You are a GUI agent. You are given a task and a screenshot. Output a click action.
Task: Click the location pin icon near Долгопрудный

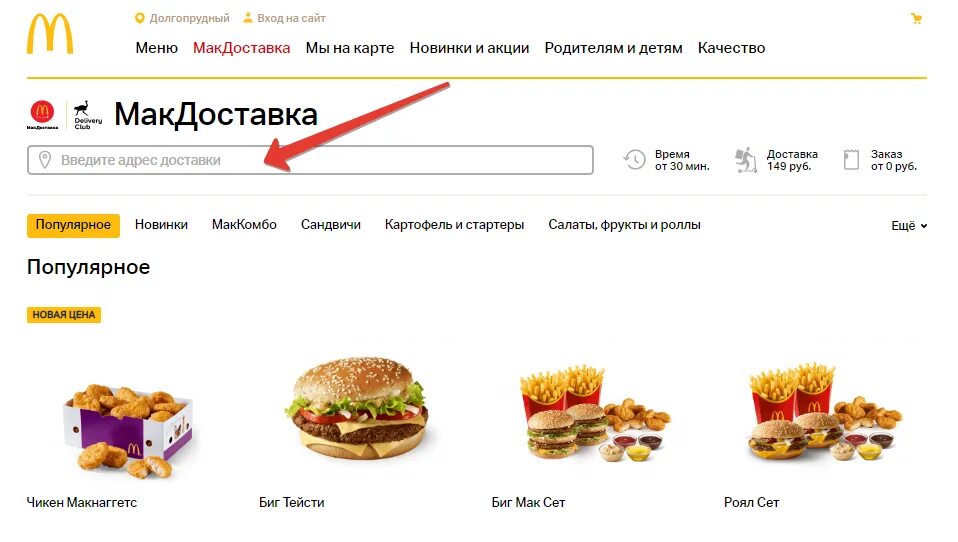click(x=139, y=18)
